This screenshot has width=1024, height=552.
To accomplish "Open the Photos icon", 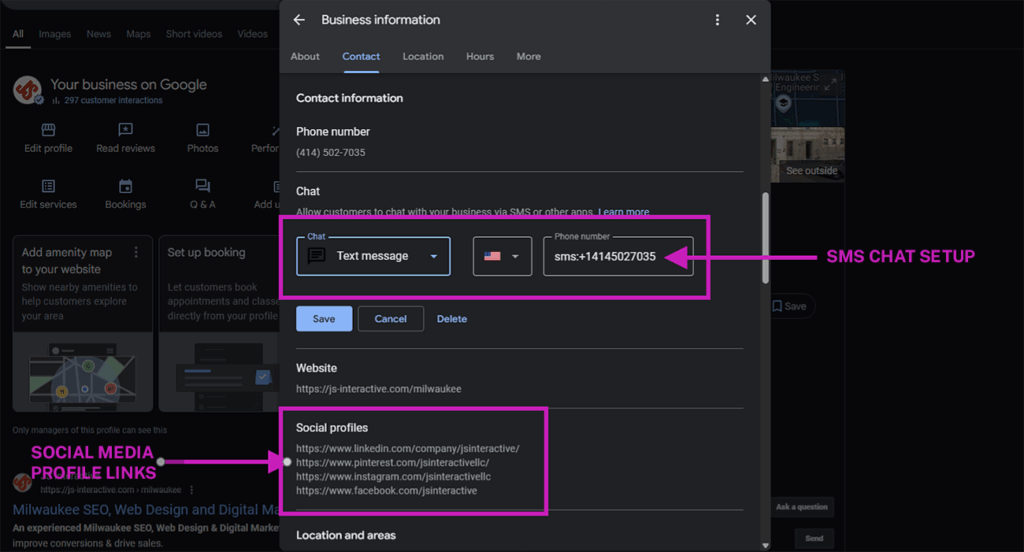I will [203, 130].
